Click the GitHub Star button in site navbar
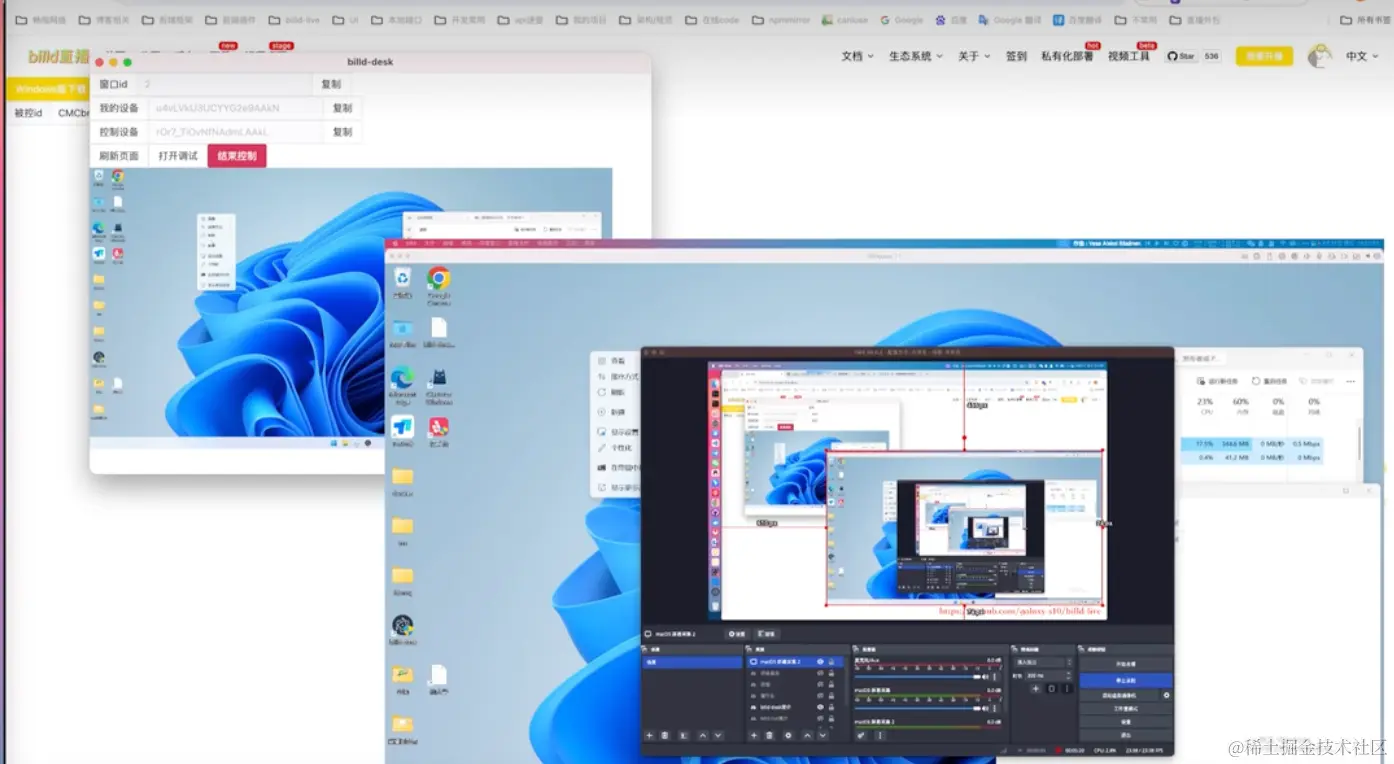This screenshot has width=1394, height=764. (x=1183, y=56)
